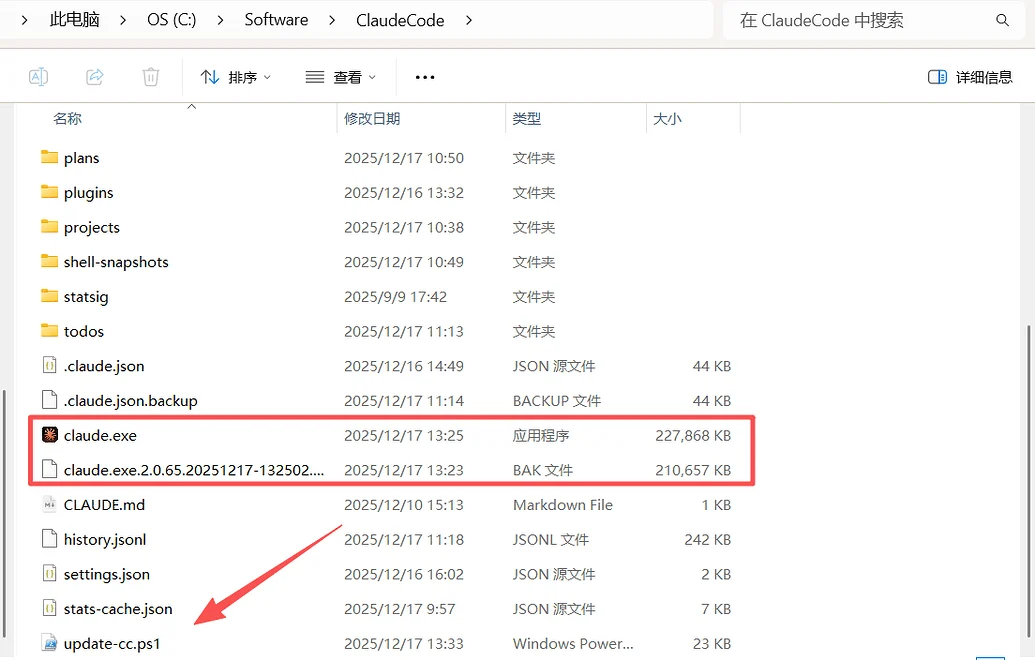Click the Delete trash icon

click(151, 77)
